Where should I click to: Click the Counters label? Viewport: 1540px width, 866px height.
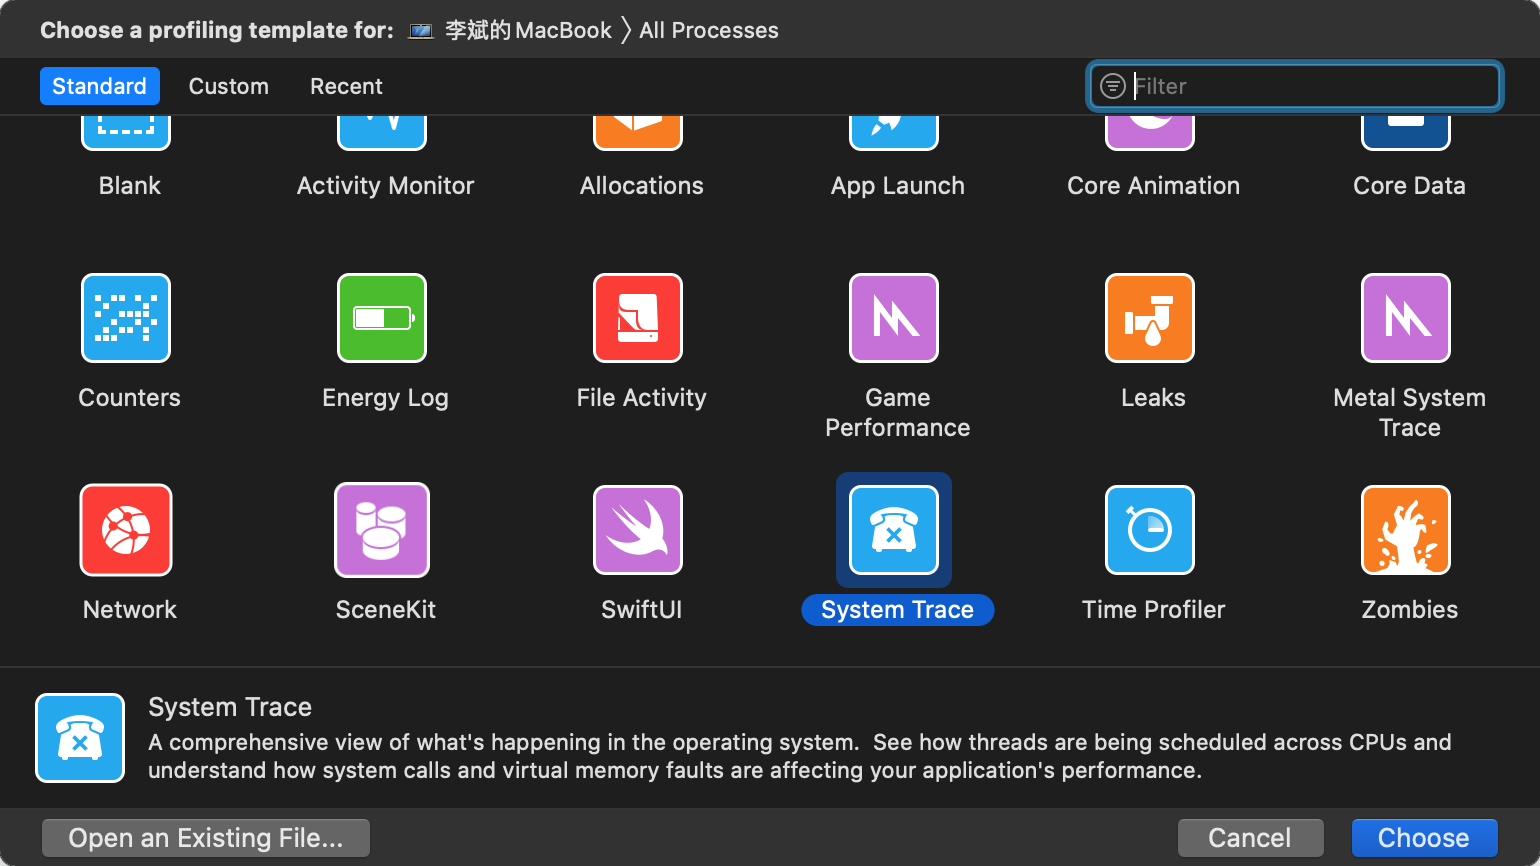[x=130, y=398]
